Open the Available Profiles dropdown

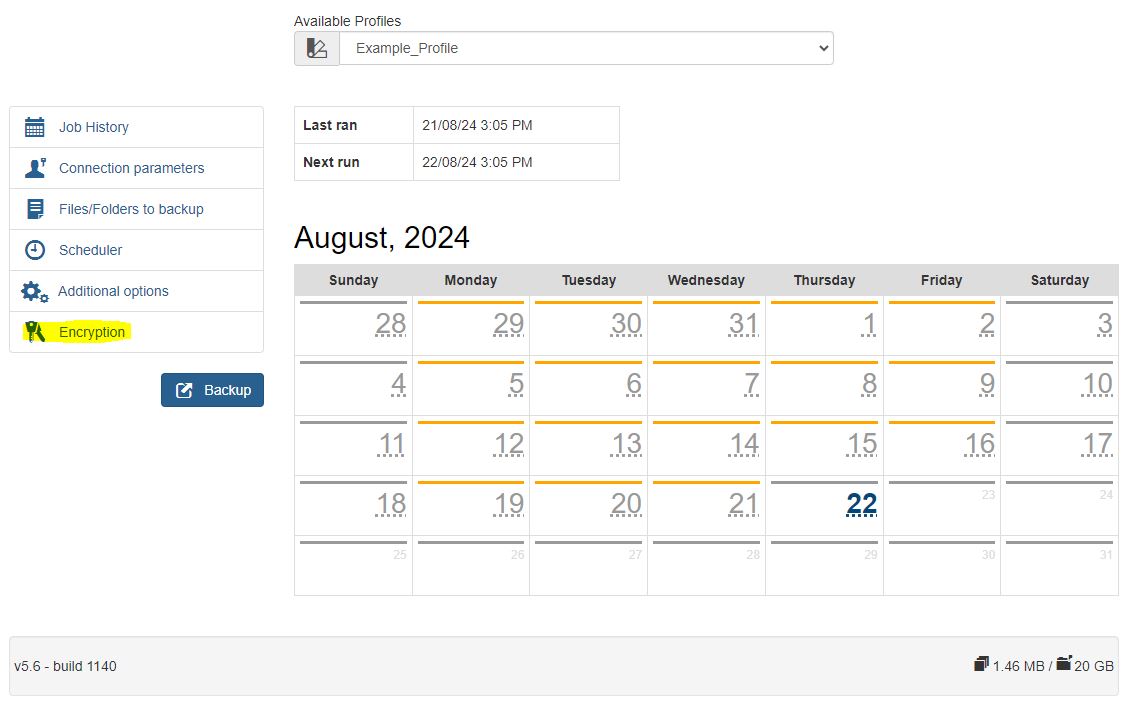pyautogui.click(x=586, y=48)
